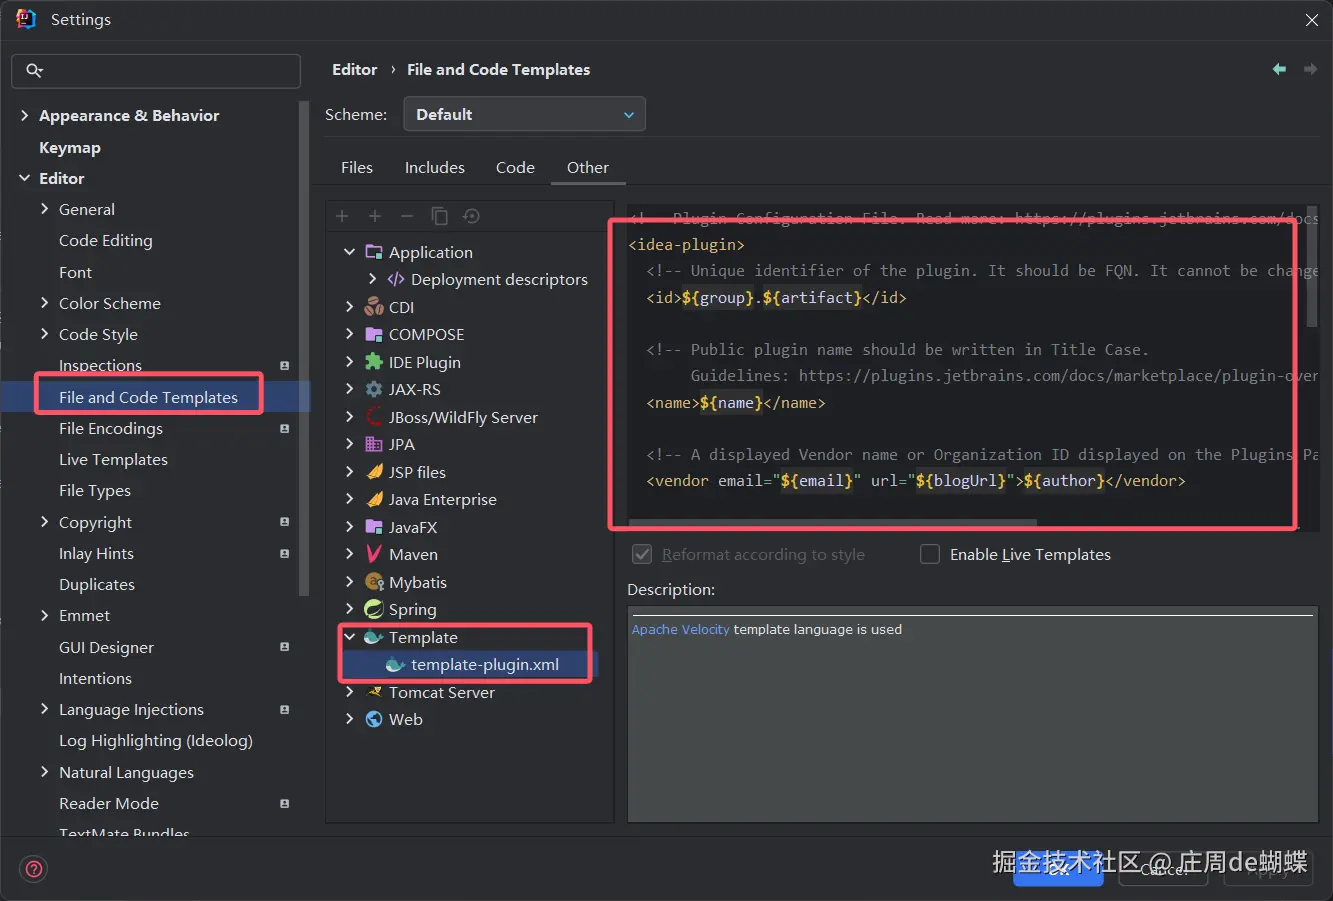Collapse the Template group chevron
Screen dimensions: 1333x901
[349, 637]
